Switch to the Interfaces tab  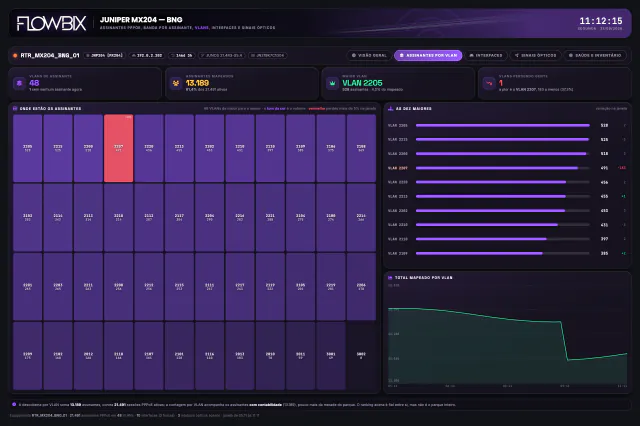coord(486,55)
